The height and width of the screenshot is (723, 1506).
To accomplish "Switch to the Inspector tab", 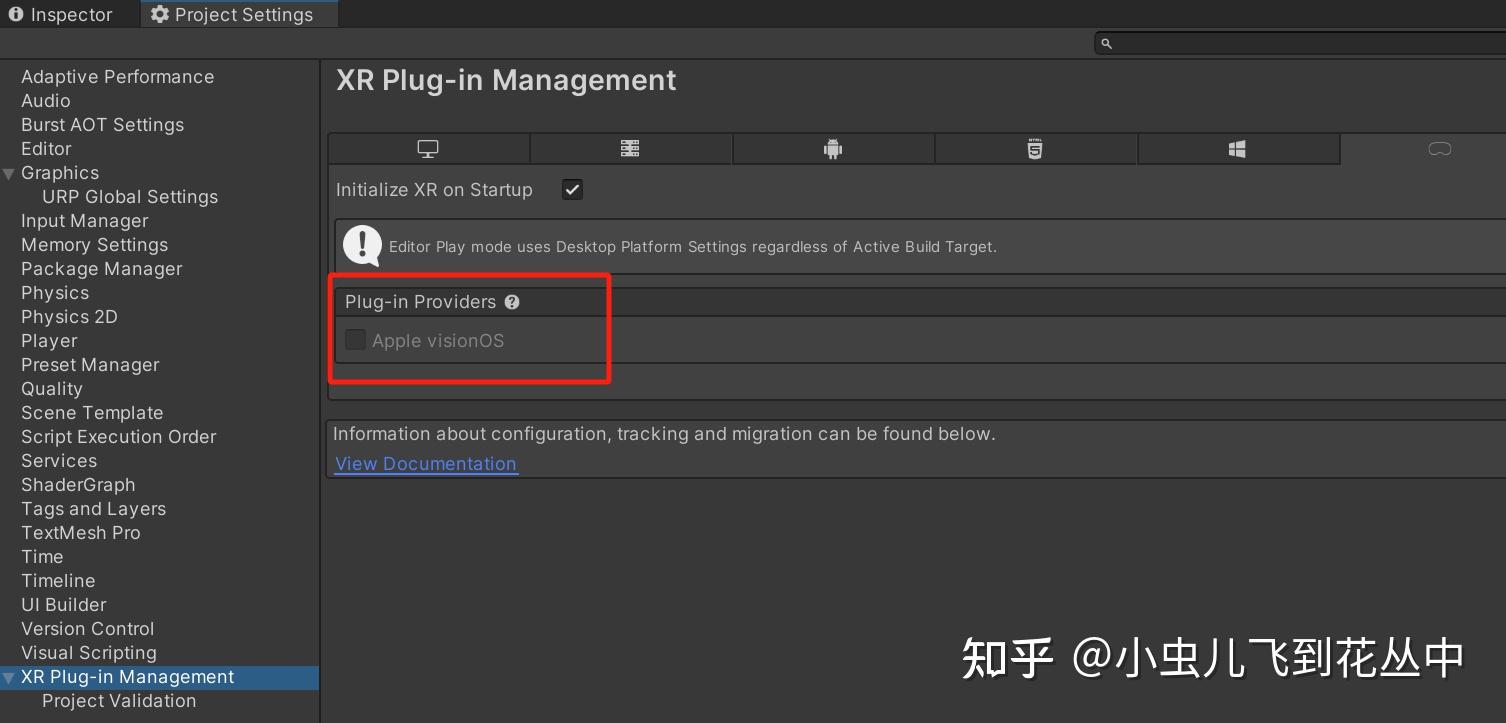I will click(60, 15).
